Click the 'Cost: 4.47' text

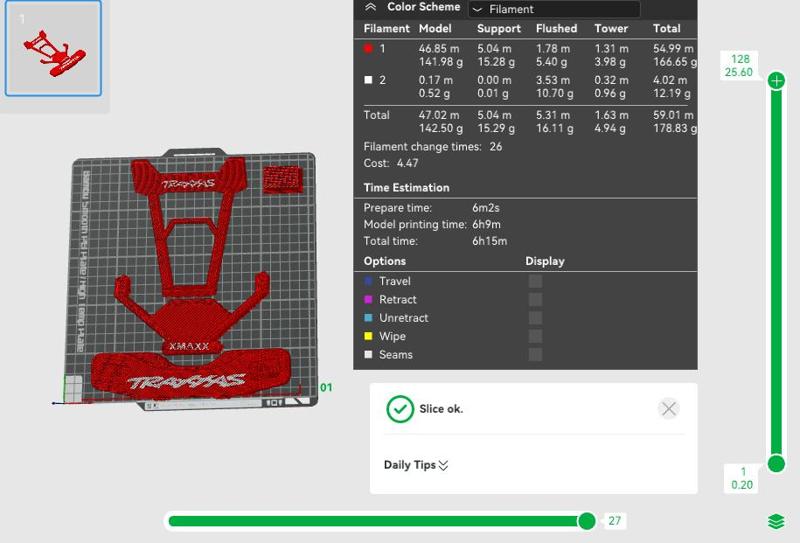pos(391,163)
